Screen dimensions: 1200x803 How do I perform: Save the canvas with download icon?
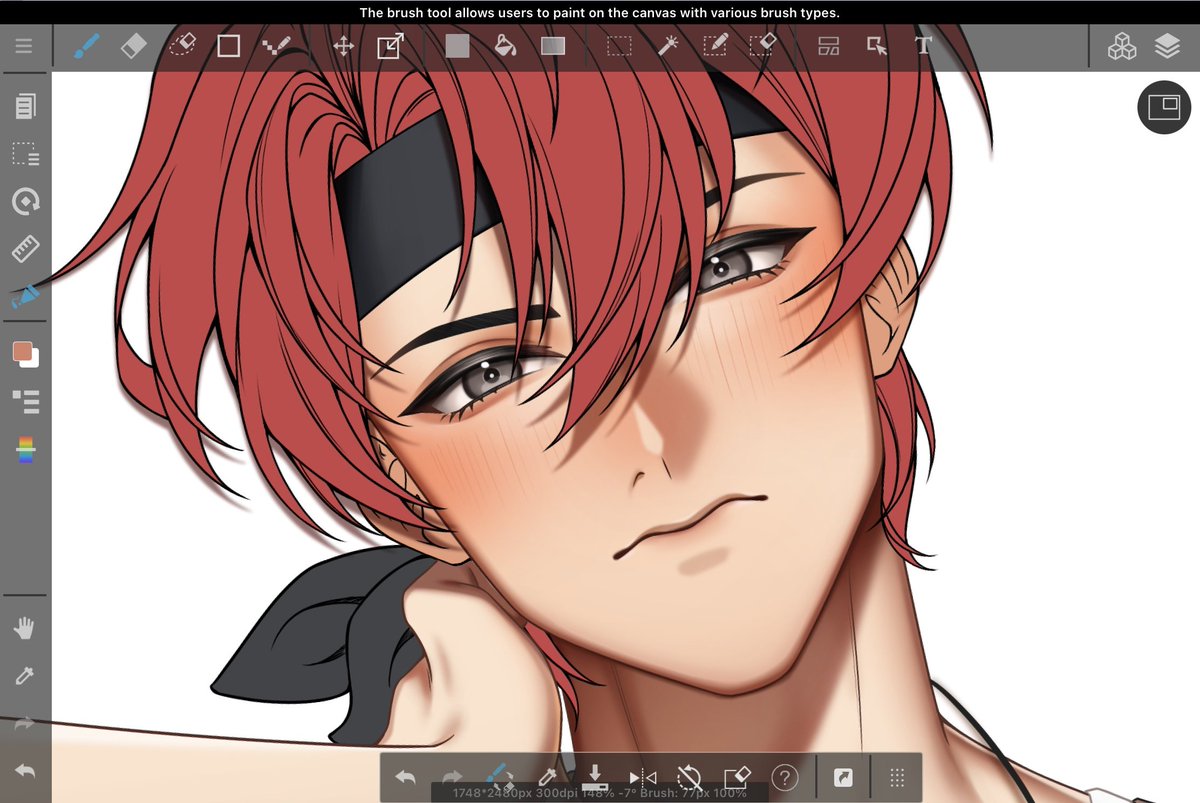pyautogui.click(x=594, y=777)
